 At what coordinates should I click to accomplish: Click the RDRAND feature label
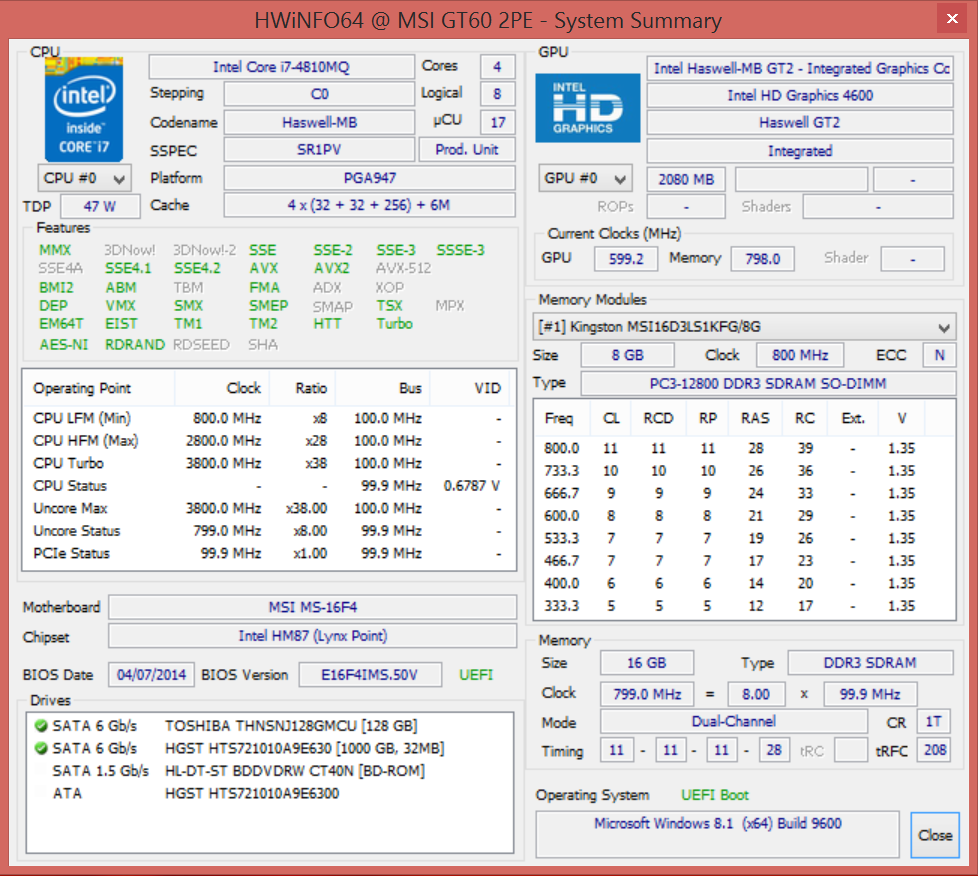point(135,344)
